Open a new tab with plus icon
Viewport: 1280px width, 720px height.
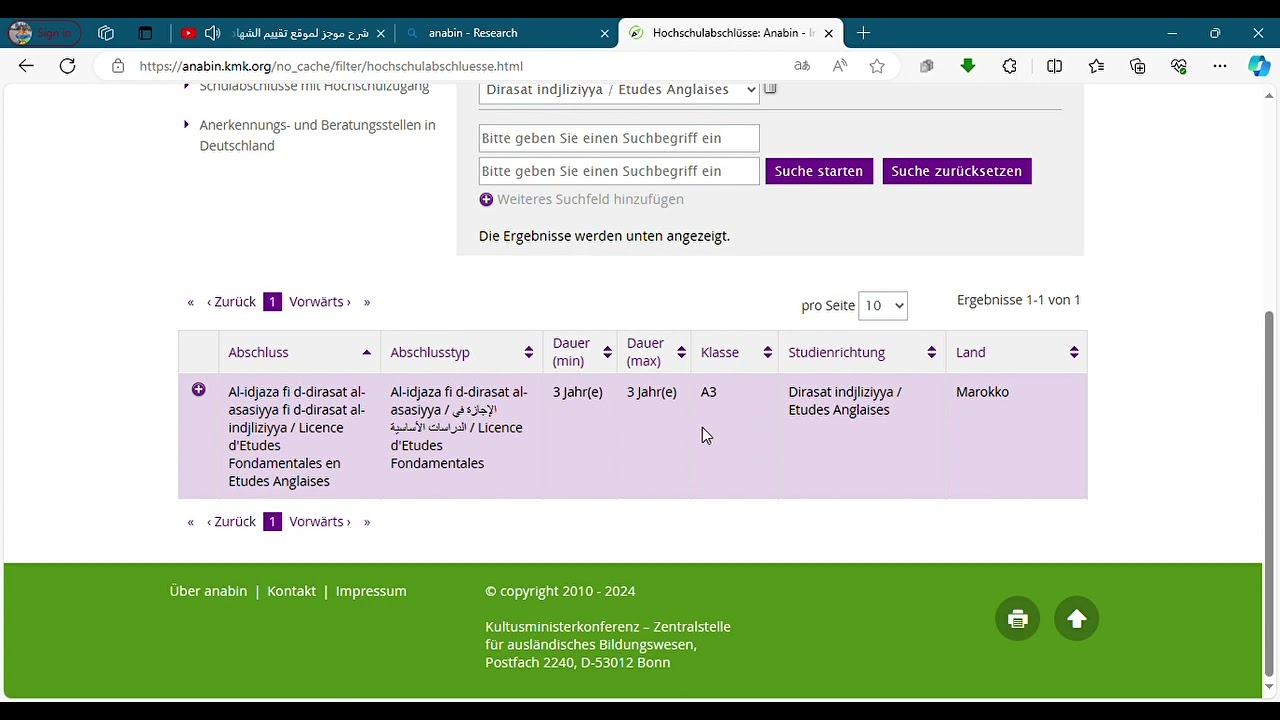pos(863,33)
